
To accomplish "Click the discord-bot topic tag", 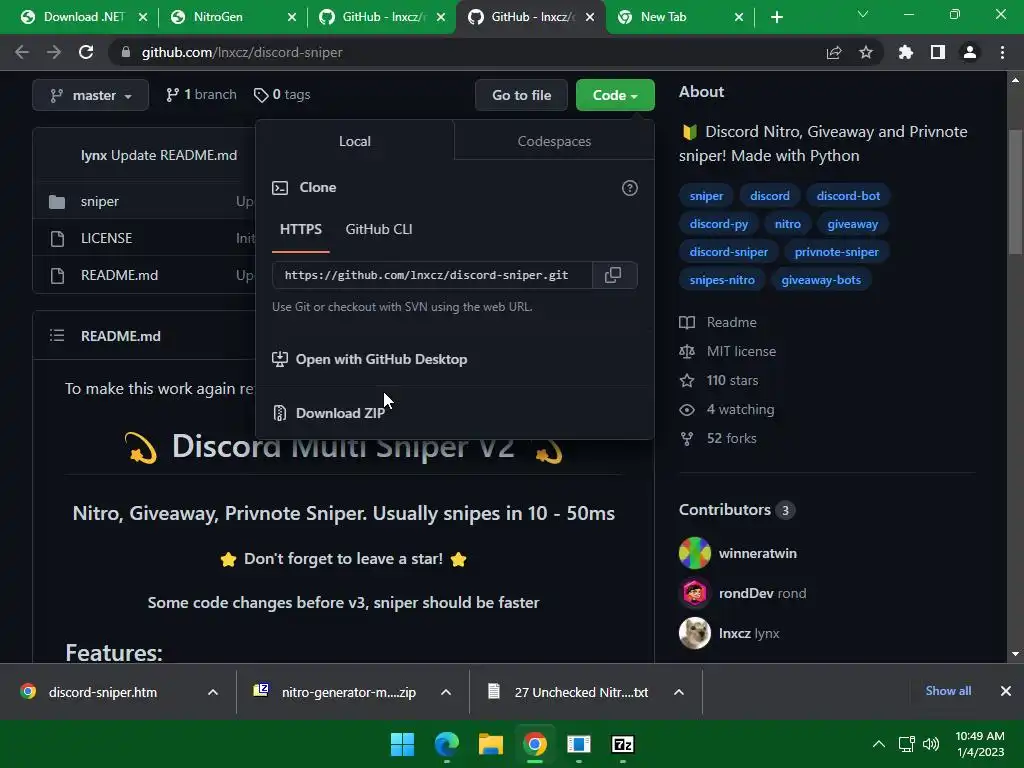I will pos(848,196).
